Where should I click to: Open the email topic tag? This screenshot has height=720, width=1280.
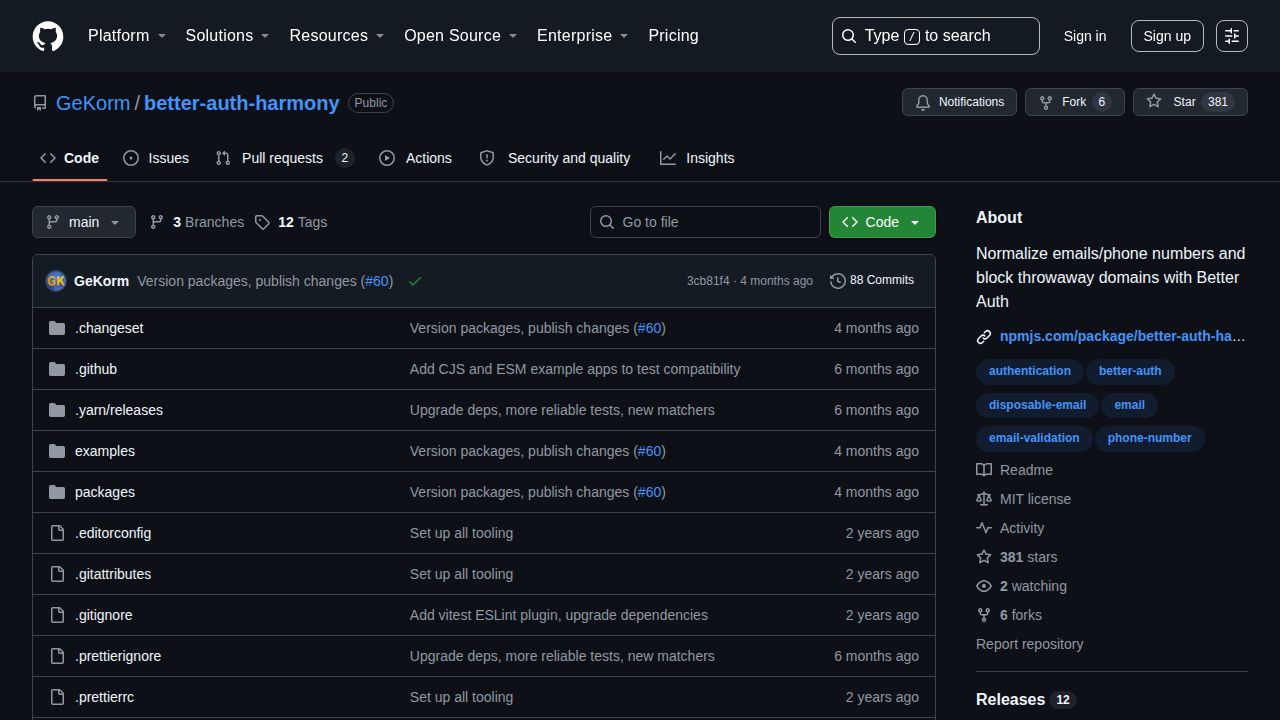click(x=1129, y=405)
